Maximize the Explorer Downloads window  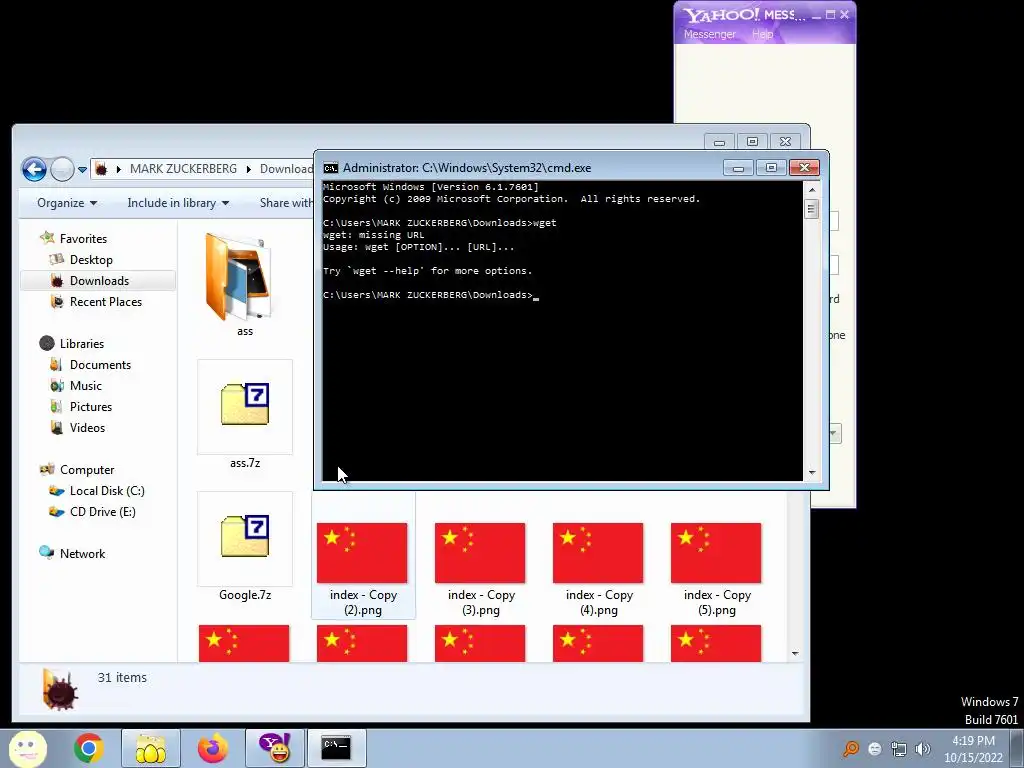pyautogui.click(x=752, y=142)
